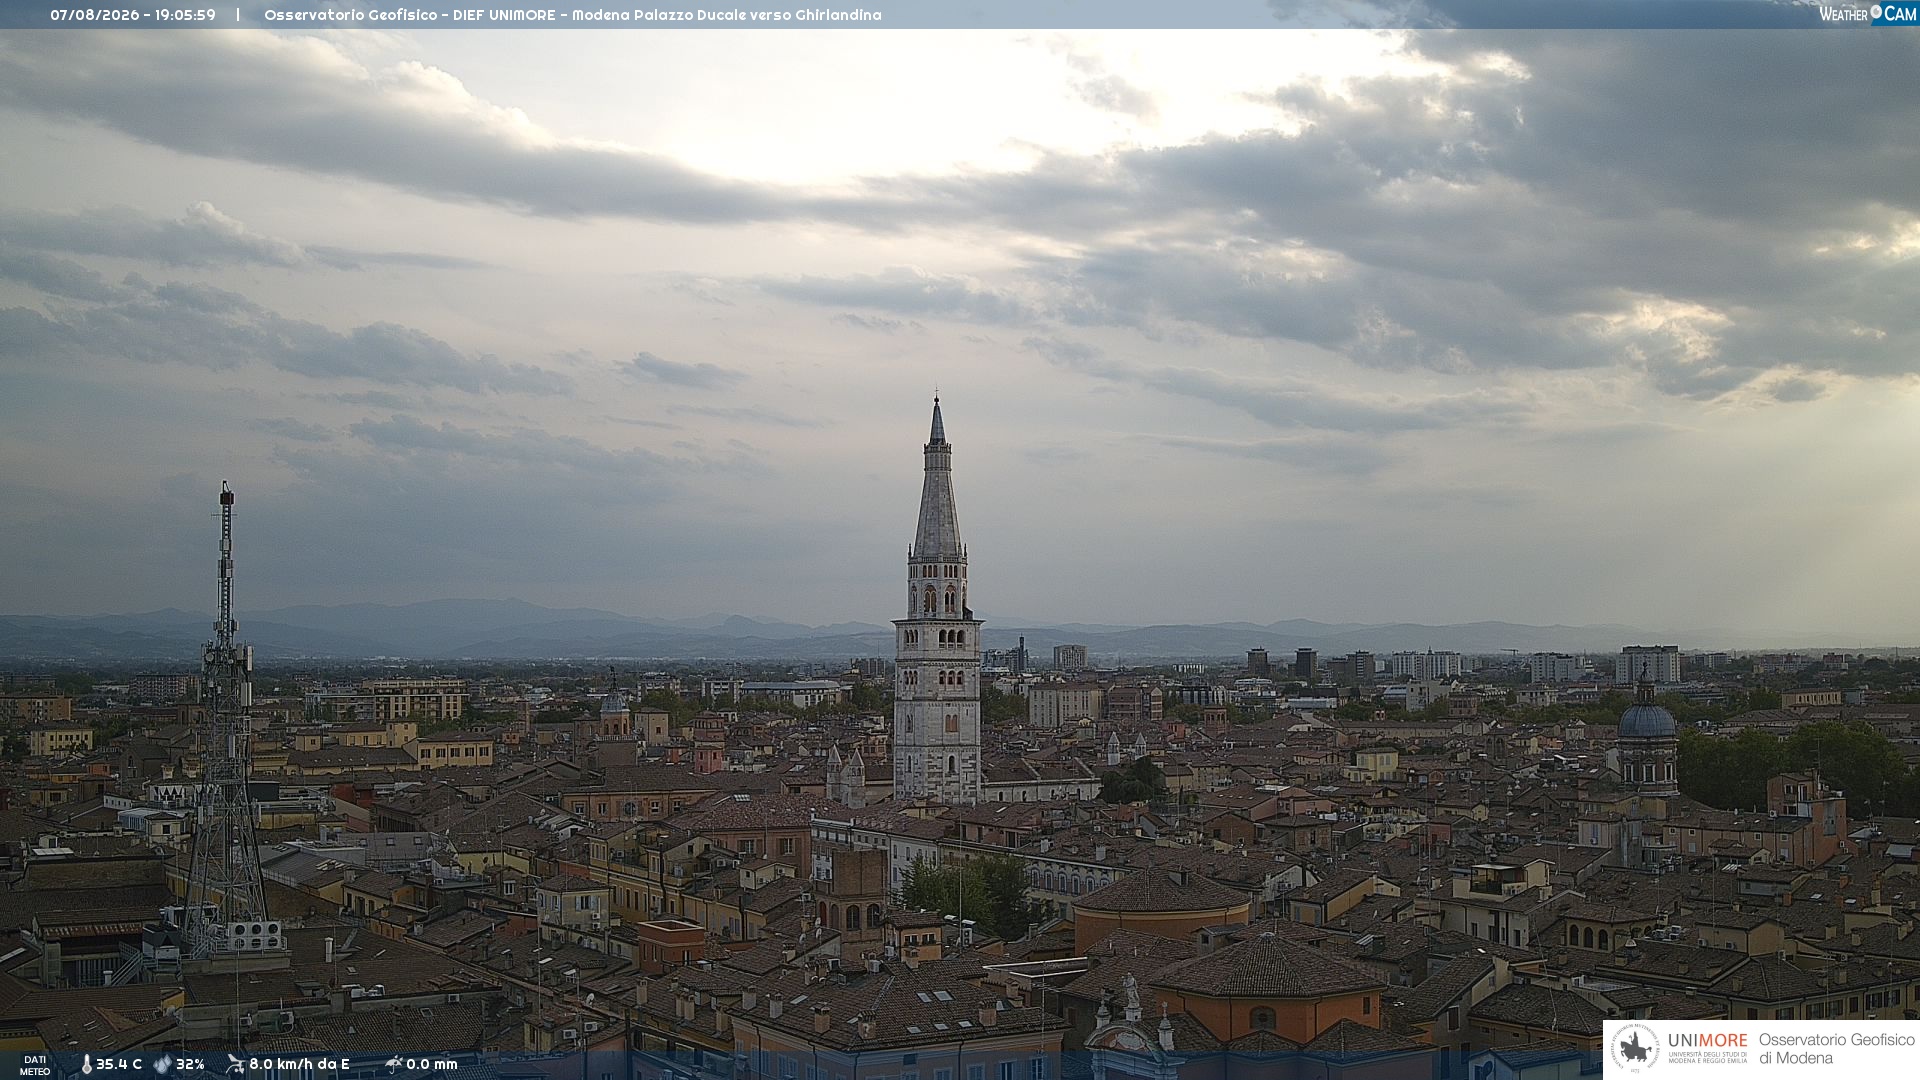
Task: Click the WeatherCam logo
Action: click(1868, 14)
